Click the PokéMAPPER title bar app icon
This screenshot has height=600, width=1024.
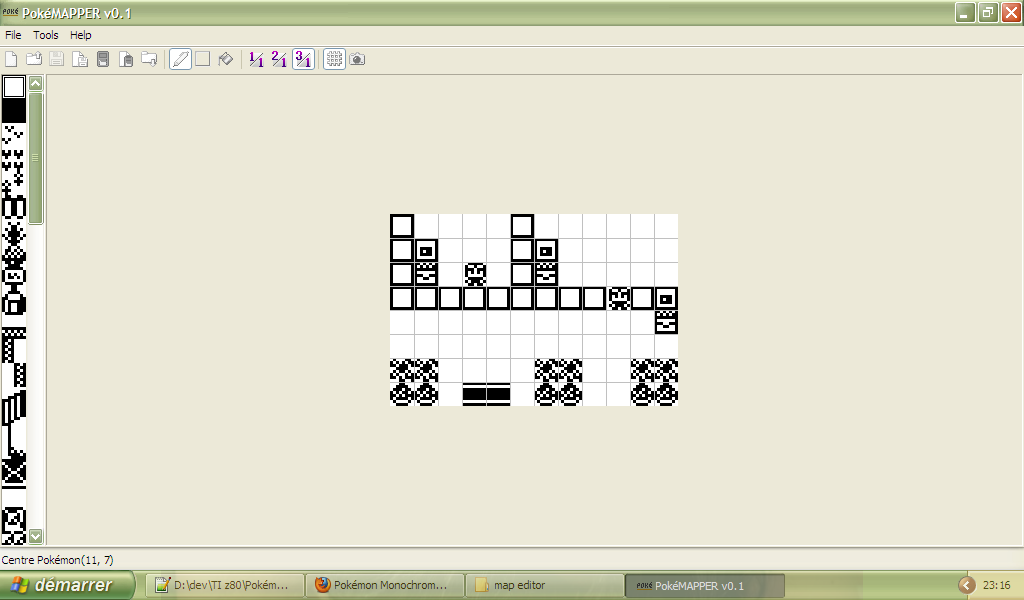(10, 12)
